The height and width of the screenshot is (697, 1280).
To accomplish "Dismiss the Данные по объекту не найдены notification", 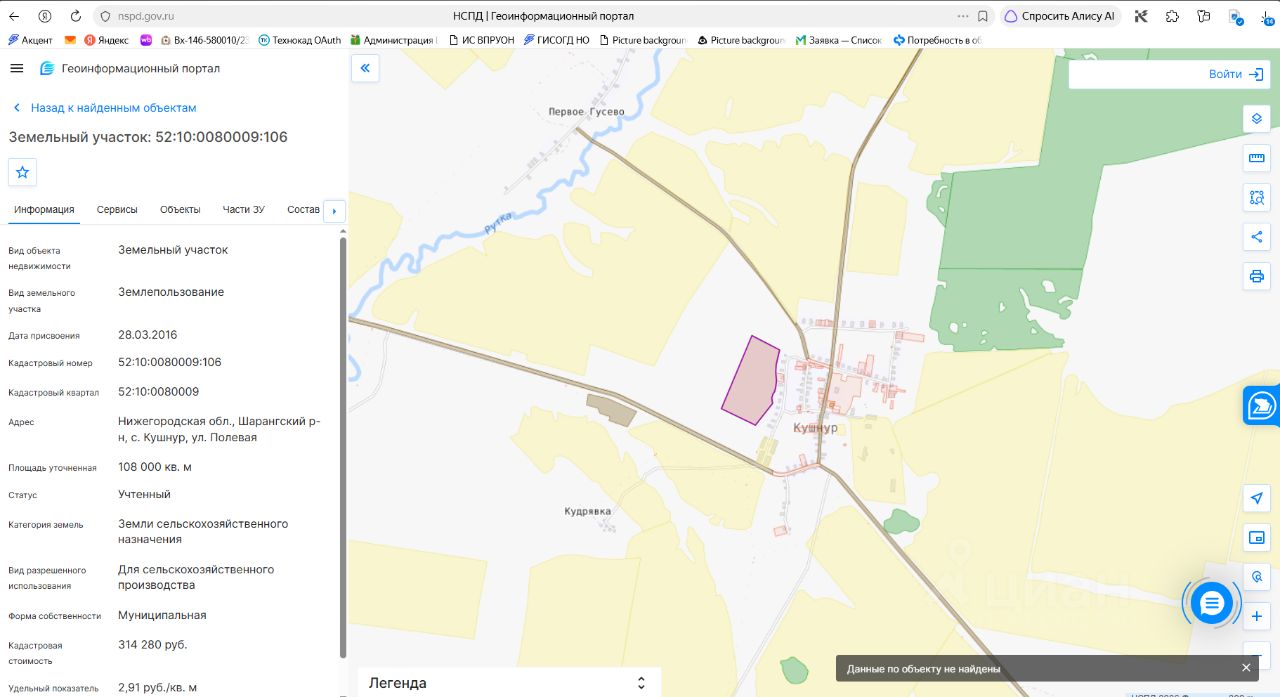I will (1246, 668).
